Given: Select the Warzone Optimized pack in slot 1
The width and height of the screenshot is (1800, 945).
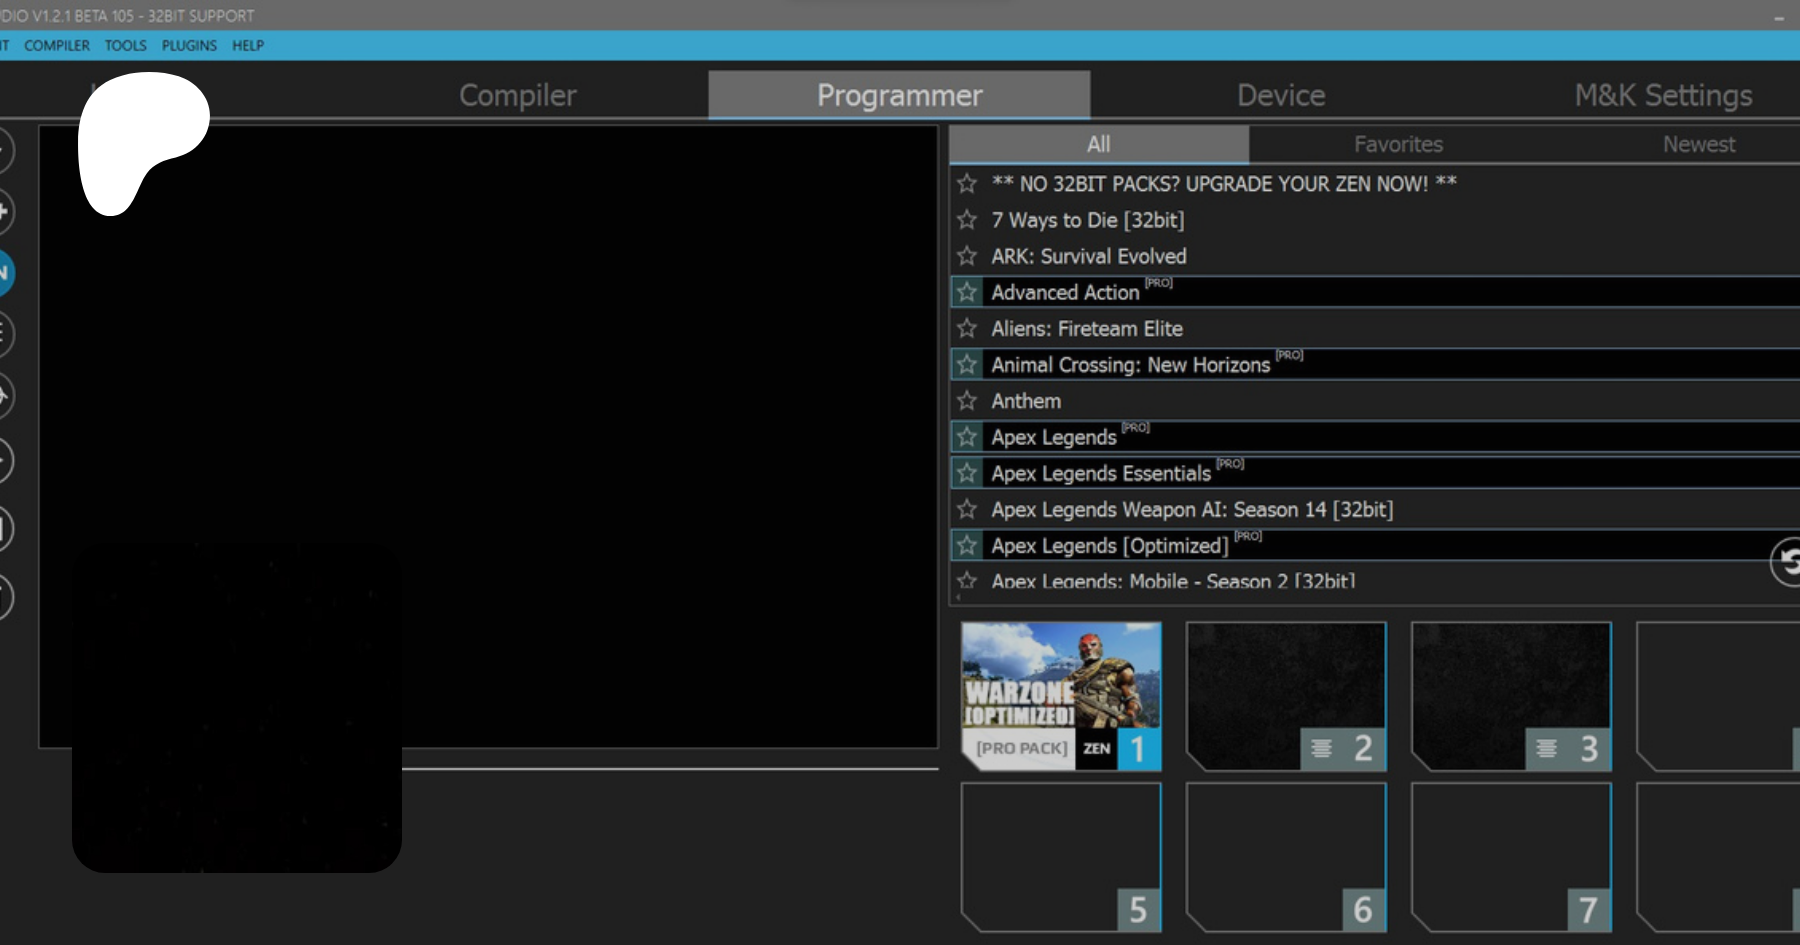Looking at the screenshot, I should point(1060,695).
